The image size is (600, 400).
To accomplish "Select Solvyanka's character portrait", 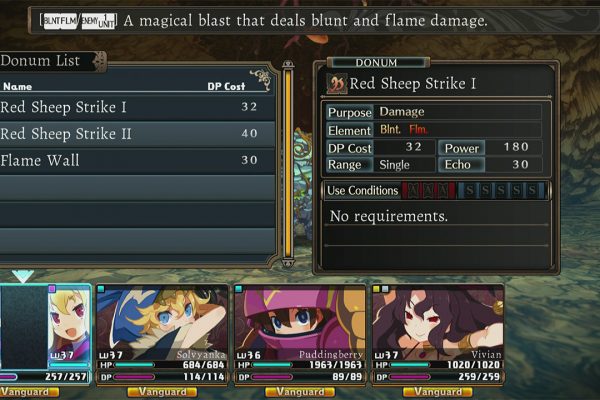I will coord(162,322).
